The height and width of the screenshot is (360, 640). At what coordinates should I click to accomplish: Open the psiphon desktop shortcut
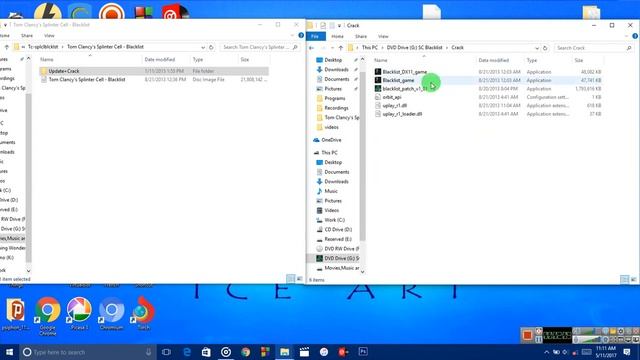click(x=16, y=313)
